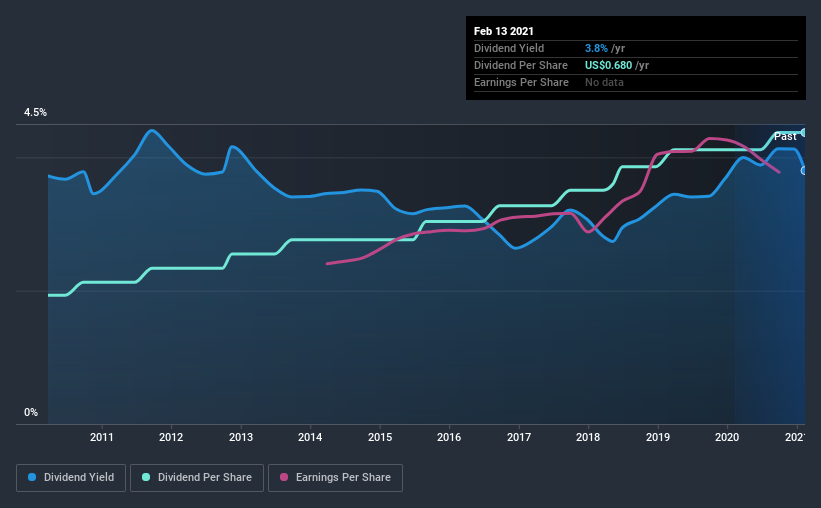The width and height of the screenshot is (821, 508).
Task: Click the 3.8% dividend yield value
Action: point(596,48)
